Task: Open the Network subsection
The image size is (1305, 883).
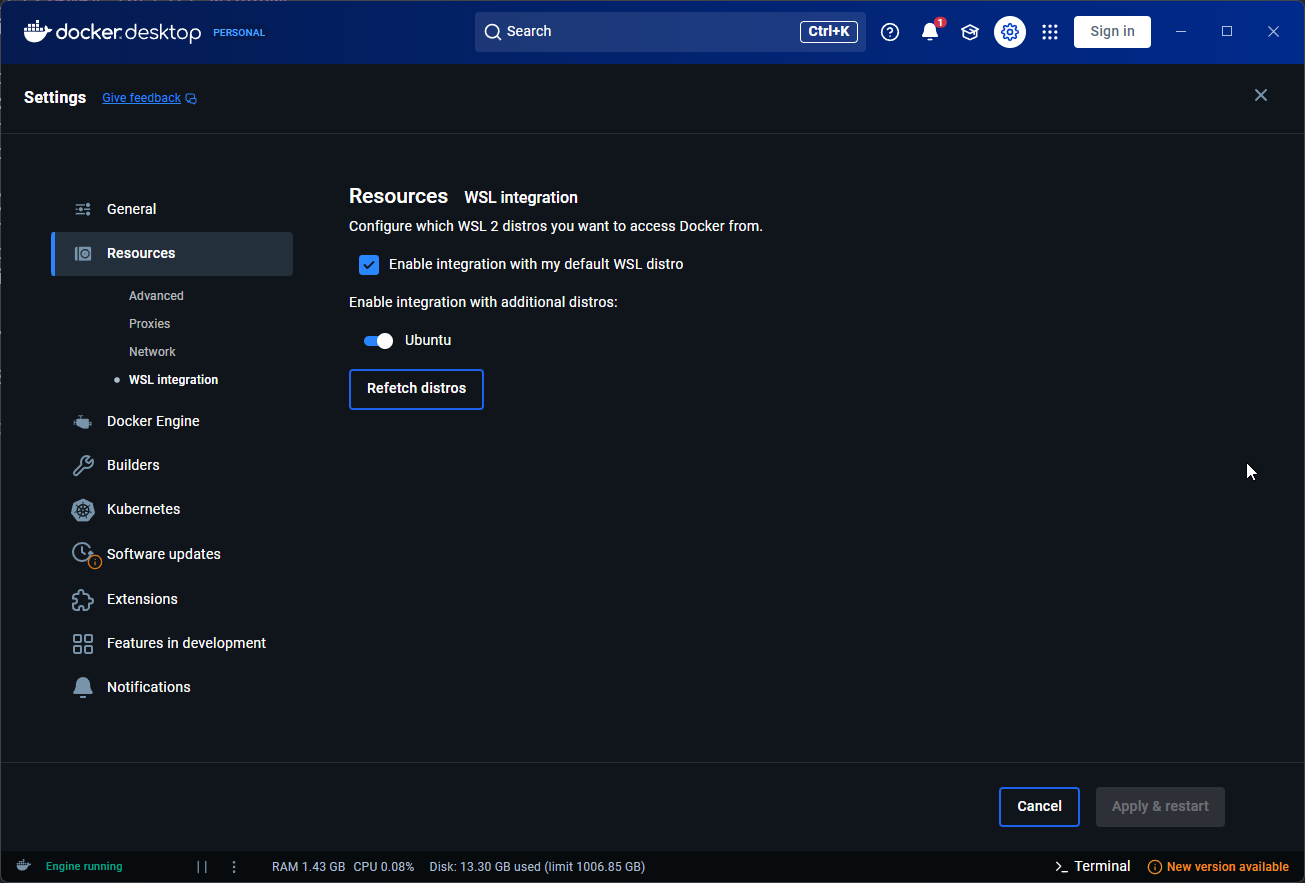Action: (152, 352)
